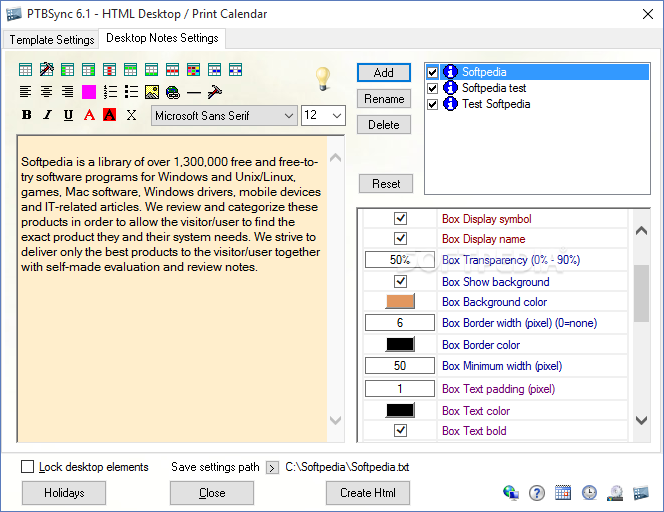Click the hammer tool icon after the line icon
The width and height of the screenshot is (664, 512).
215,91
